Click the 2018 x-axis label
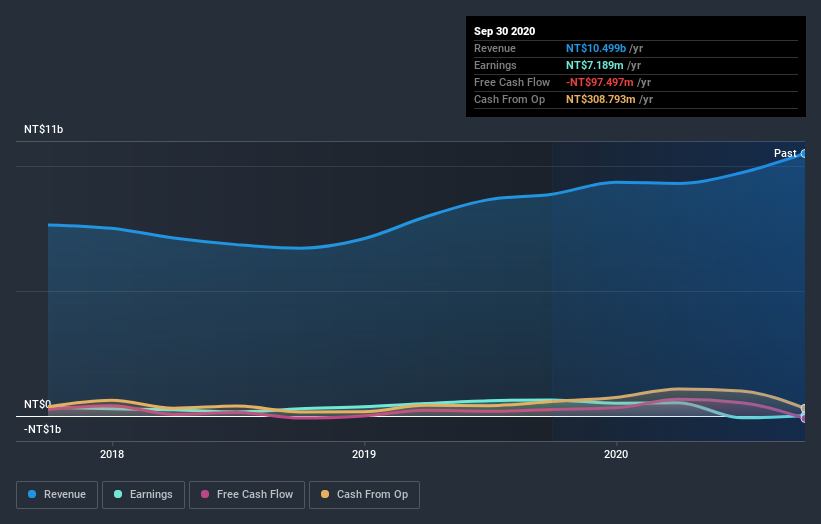Screen dimensions: 821x524 pyautogui.click(x=112, y=454)
